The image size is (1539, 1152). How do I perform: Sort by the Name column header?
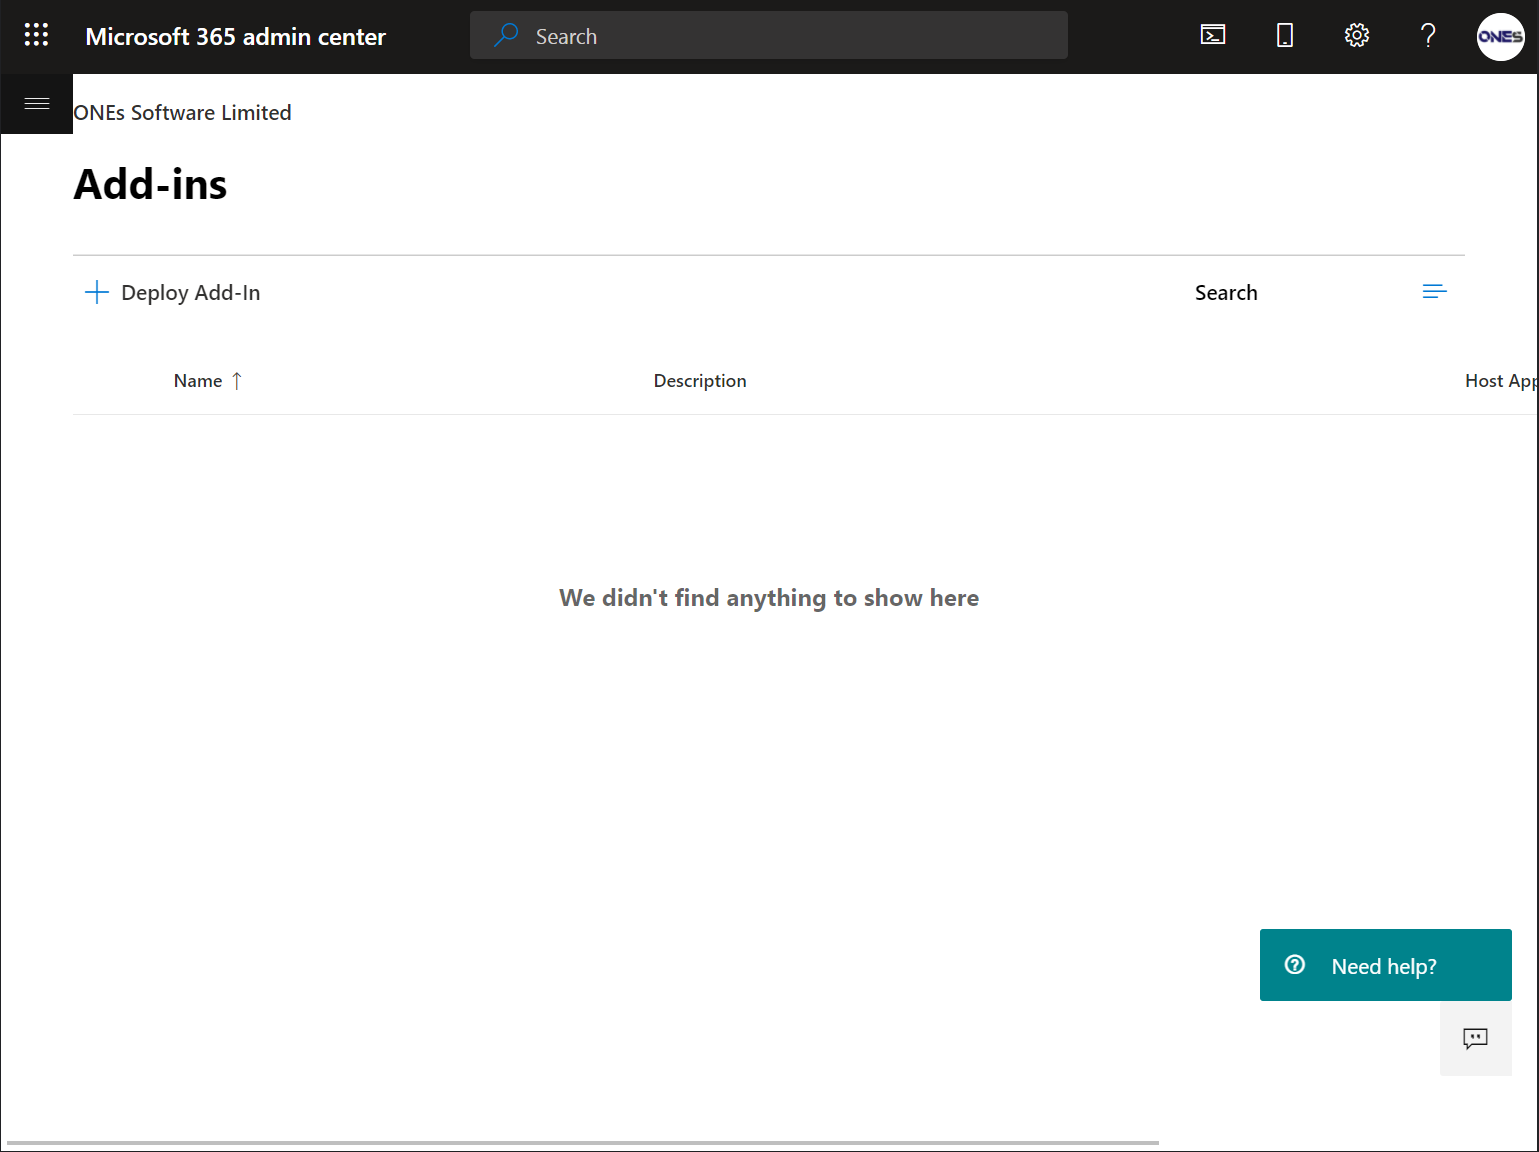click(198, 381)
